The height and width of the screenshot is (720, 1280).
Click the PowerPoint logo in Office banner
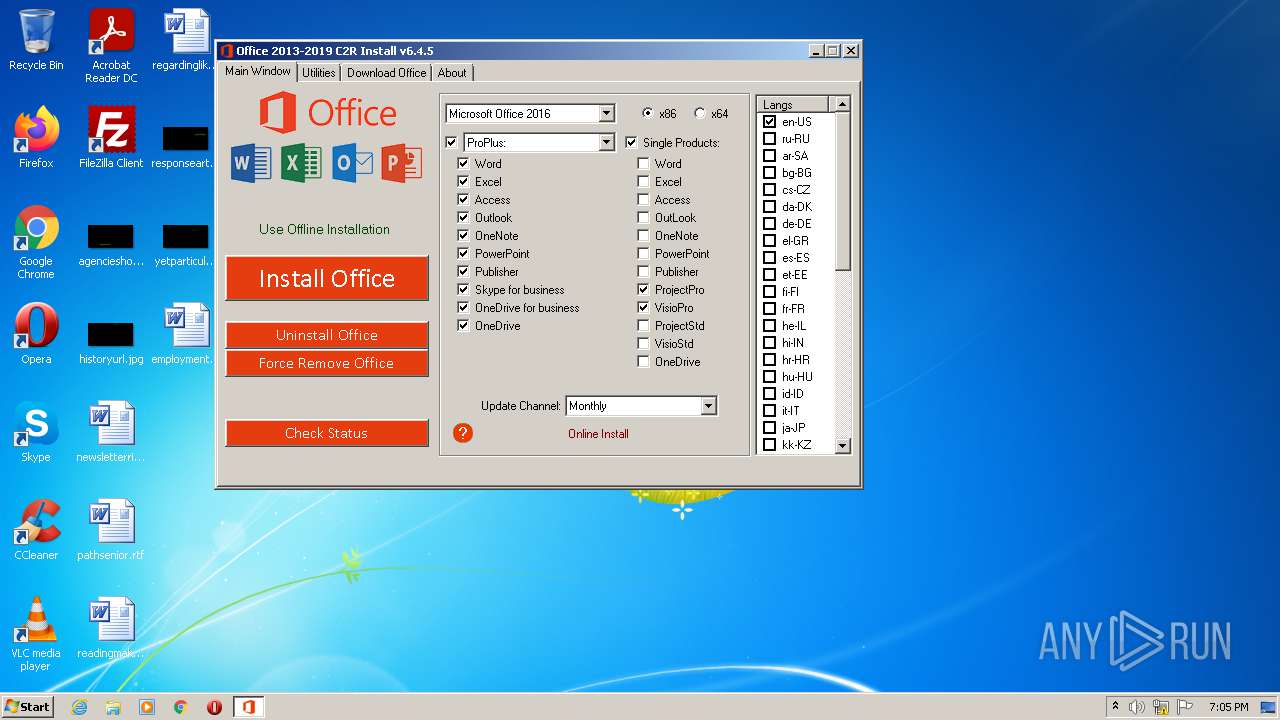tap(401, 163)
